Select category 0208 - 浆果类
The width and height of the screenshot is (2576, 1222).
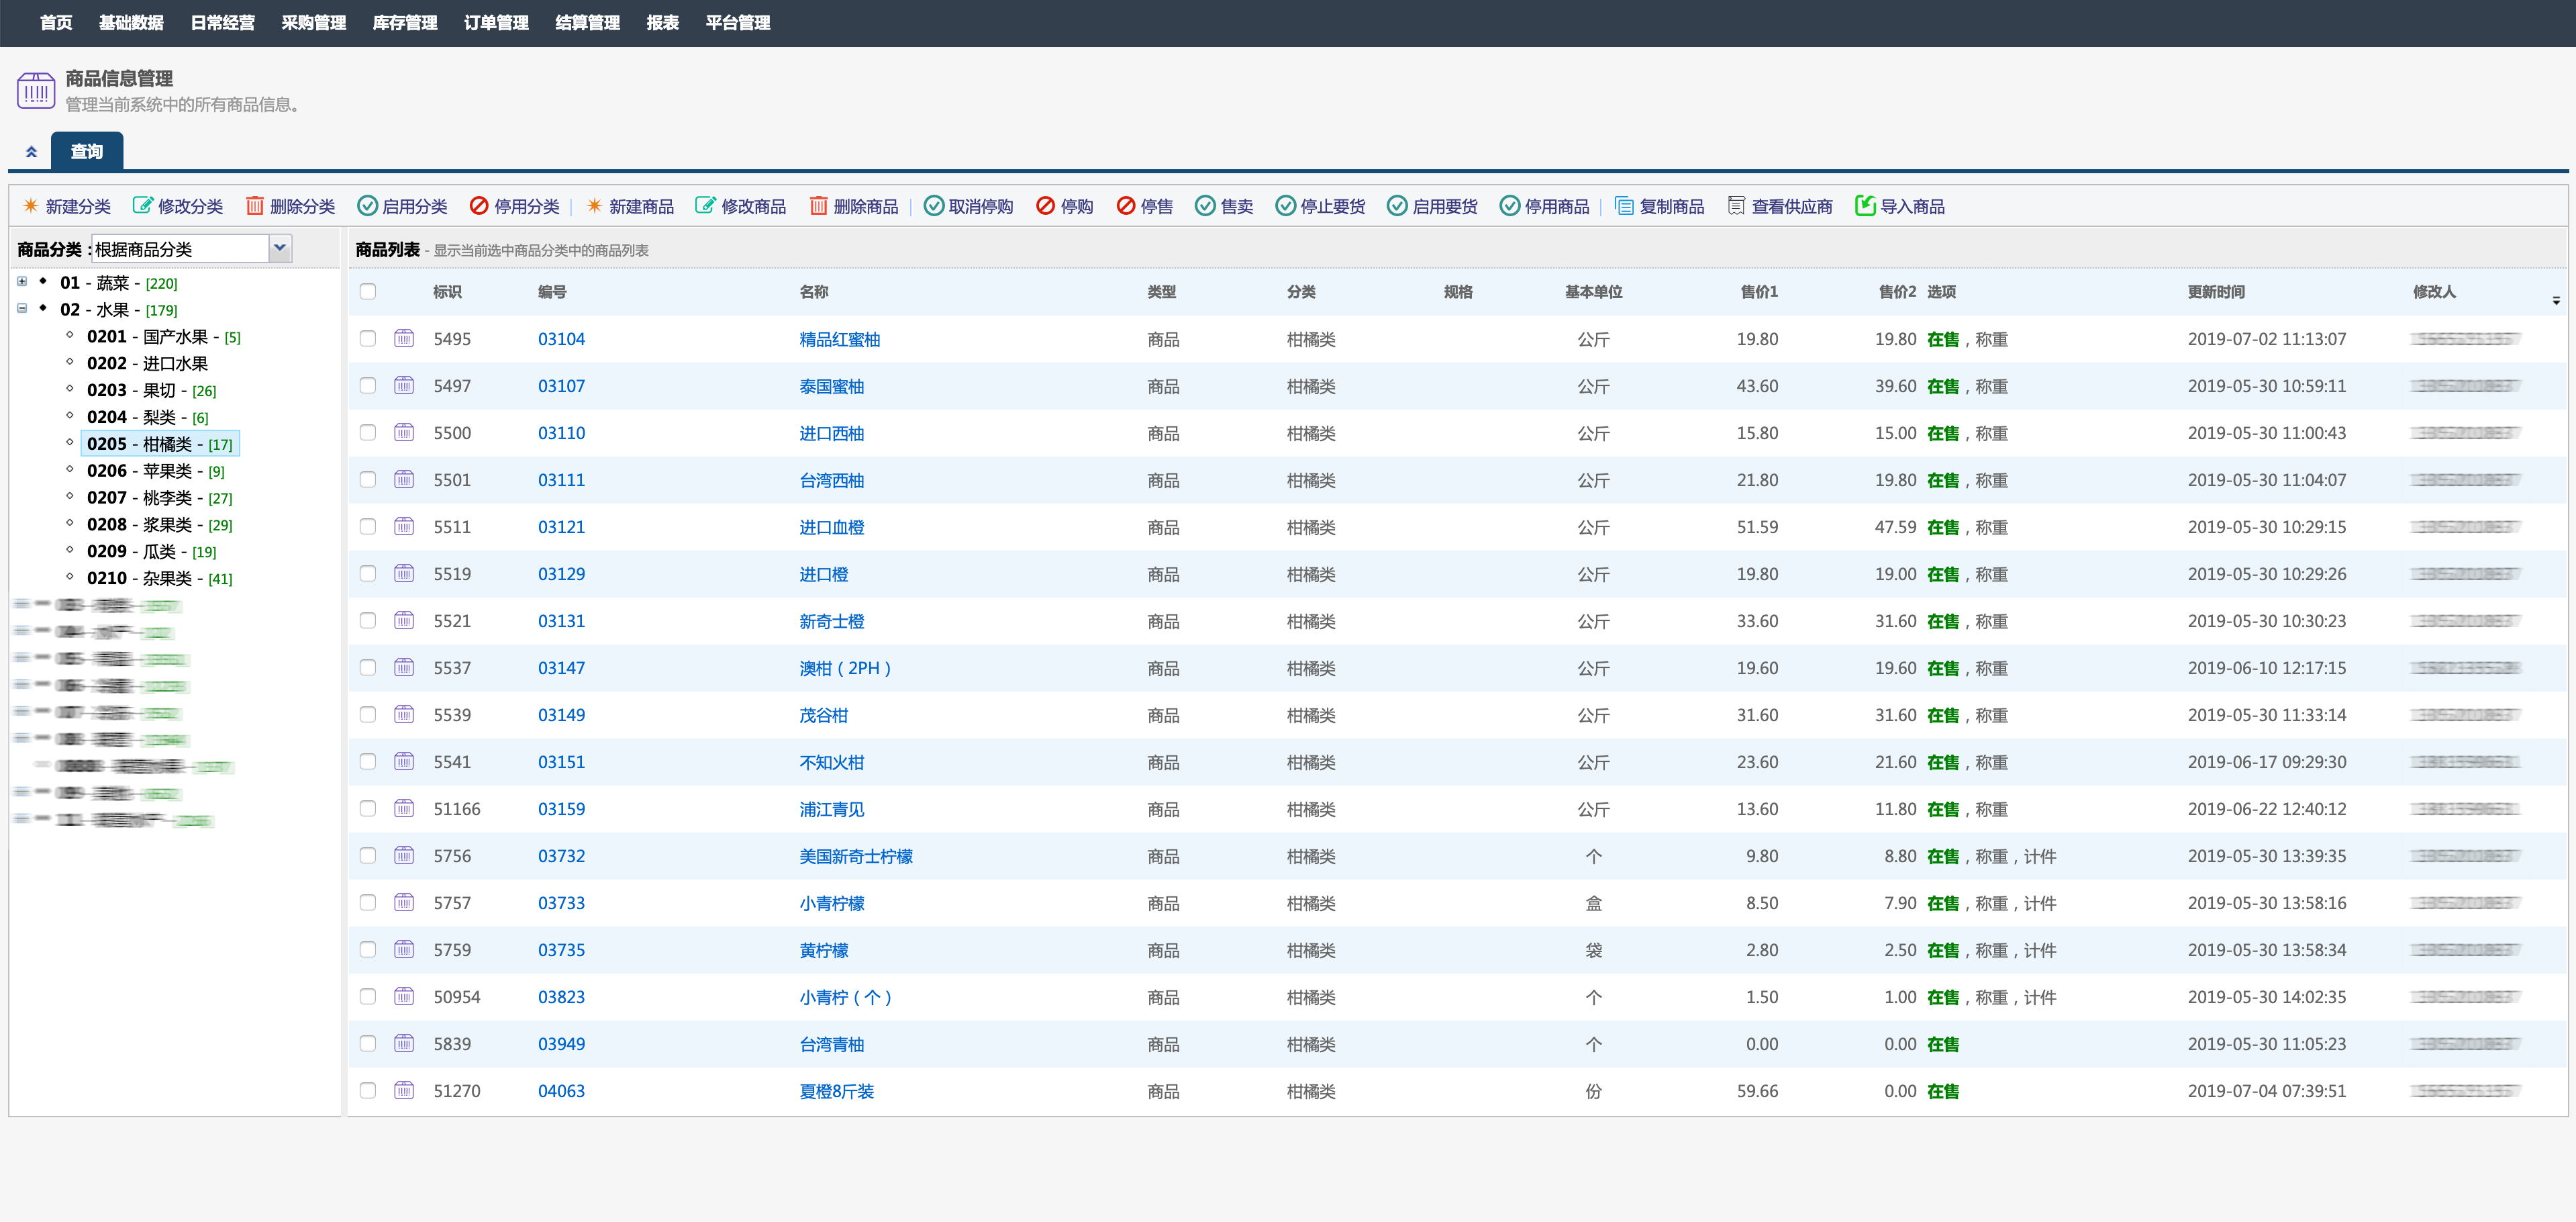tap(159, 524)
